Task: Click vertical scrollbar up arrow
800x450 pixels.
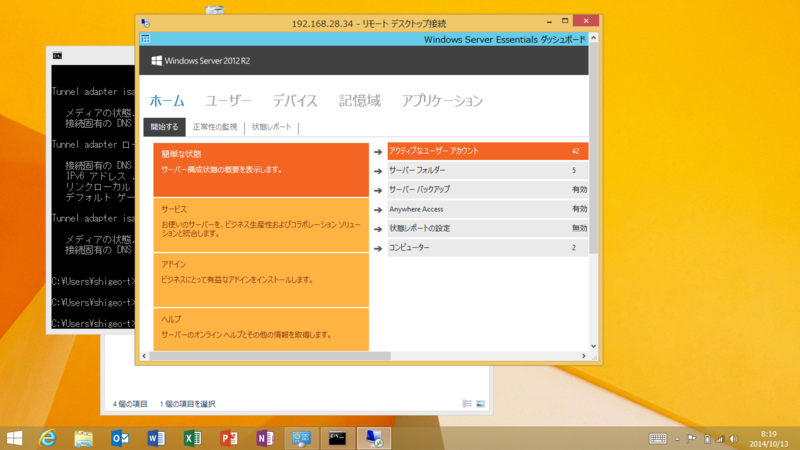Action: tap(593, 38)
